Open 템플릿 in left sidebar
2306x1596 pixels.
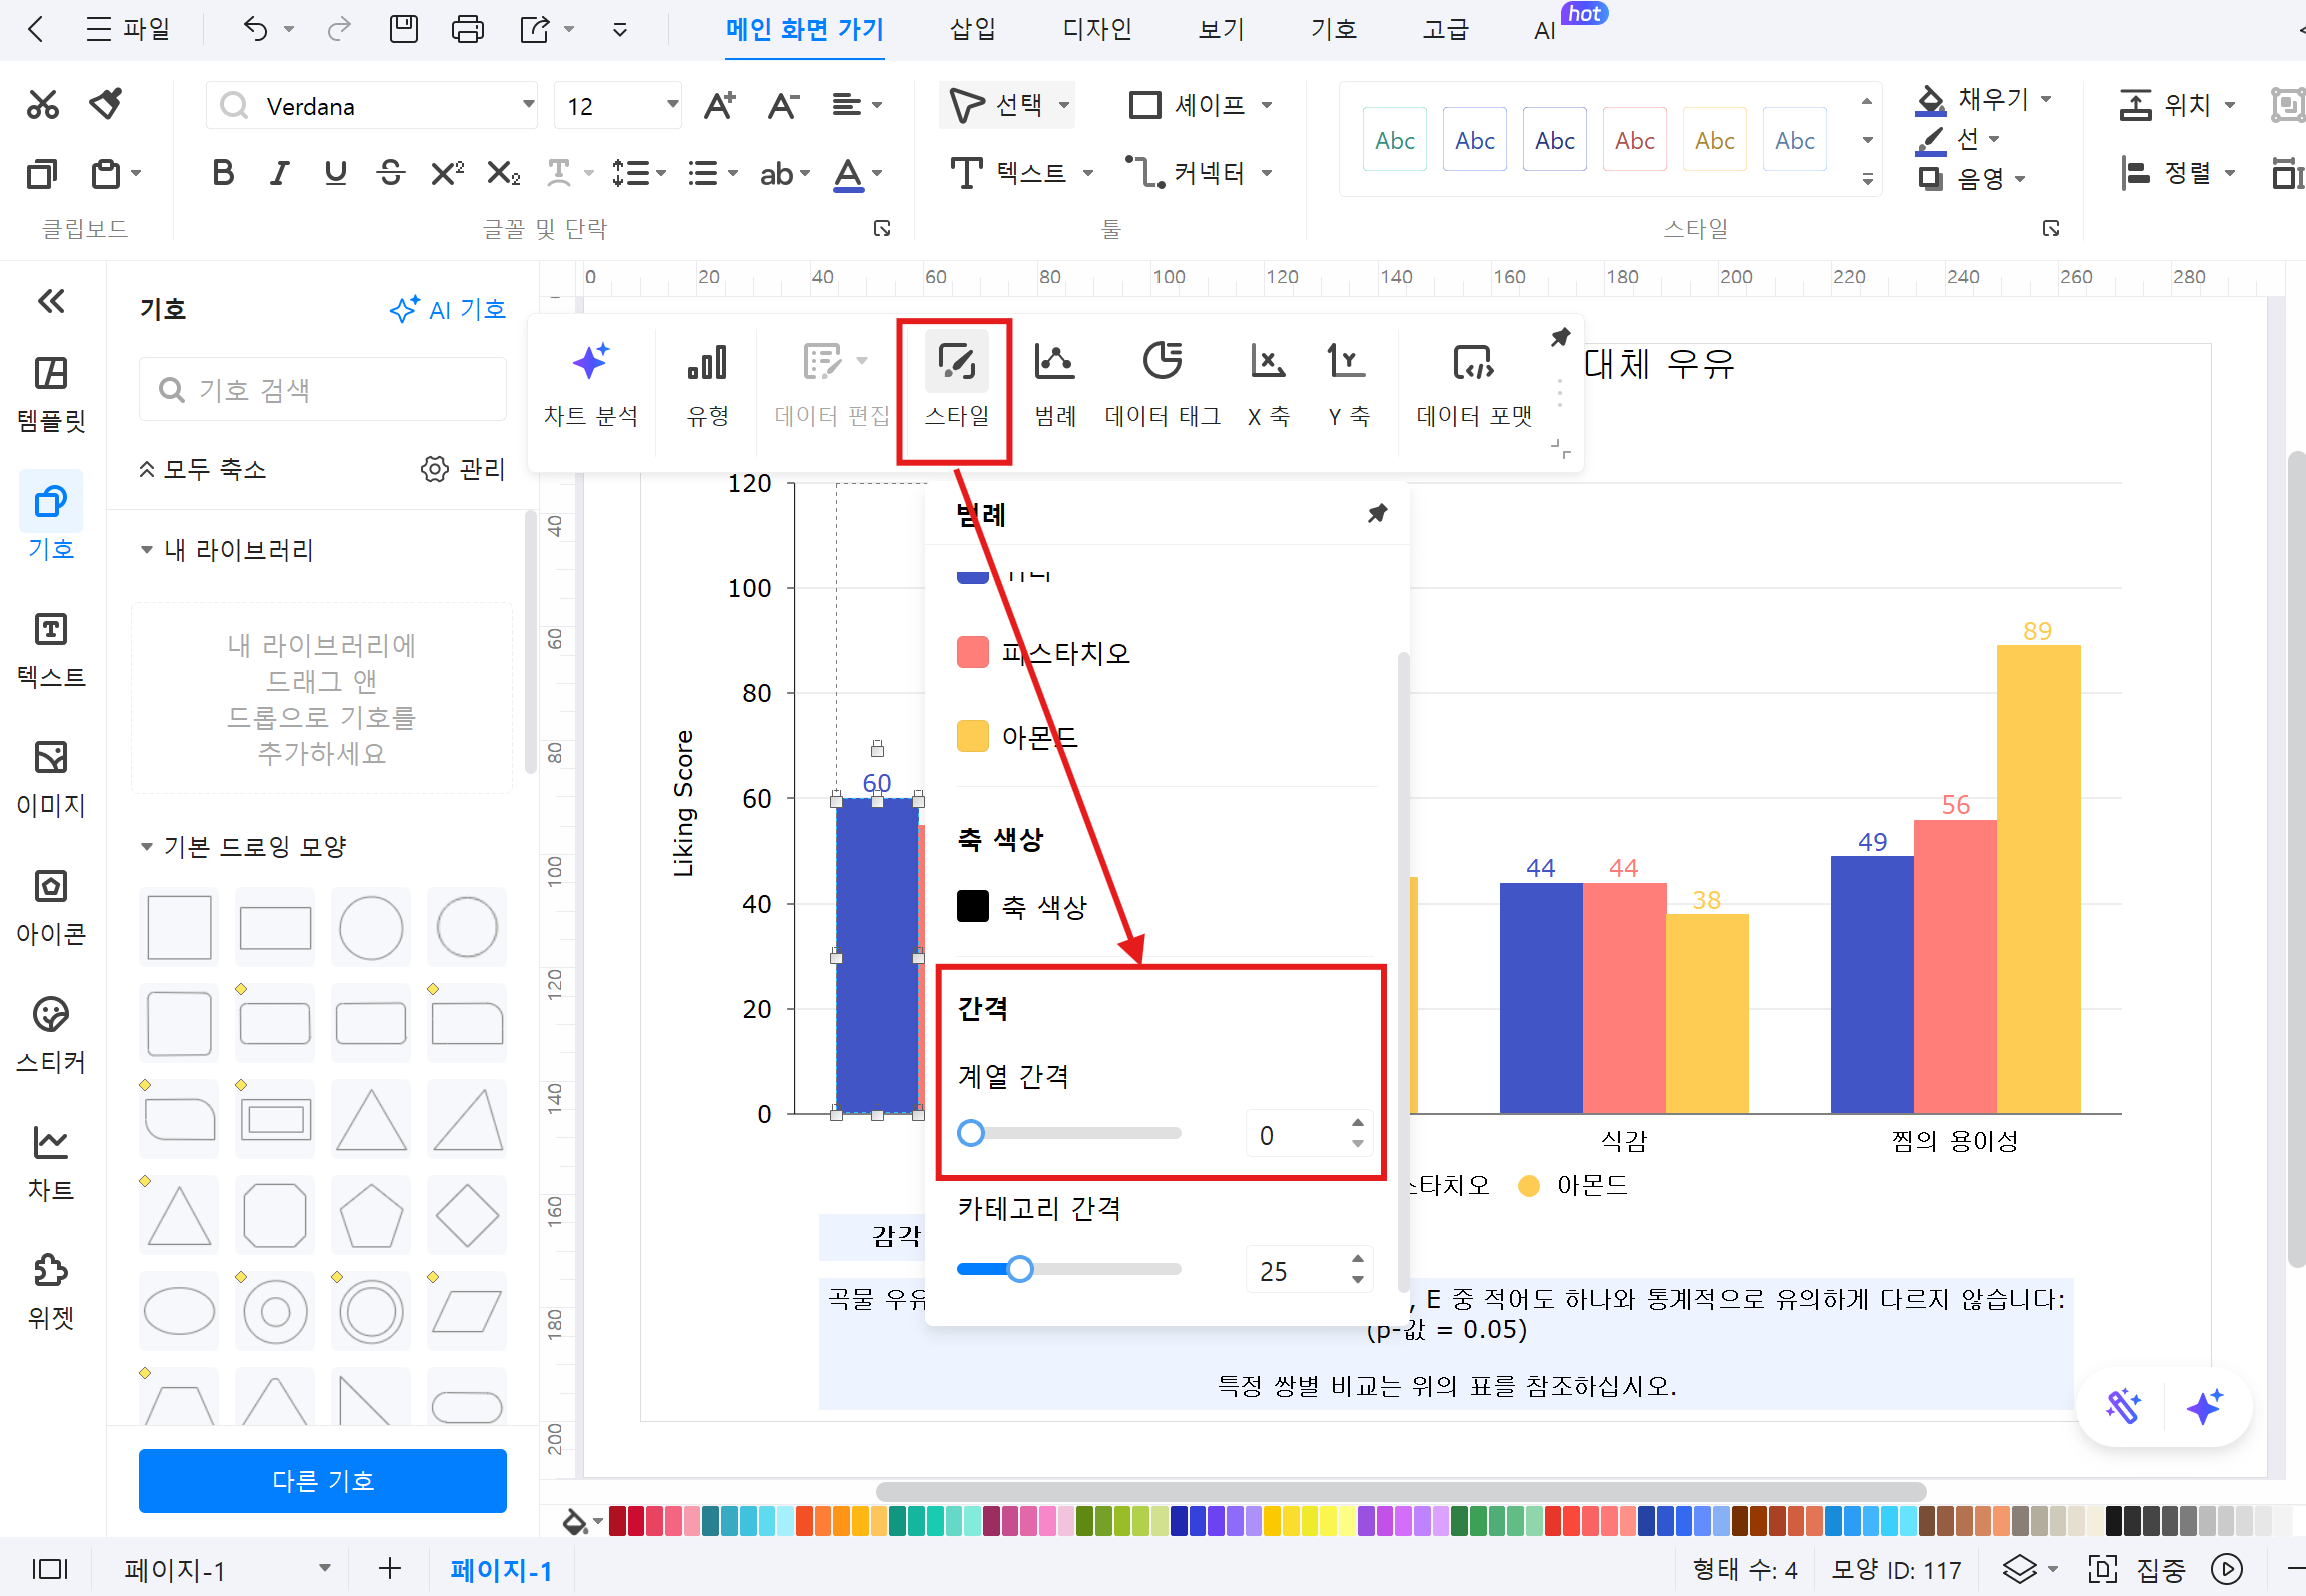(51, 395)
